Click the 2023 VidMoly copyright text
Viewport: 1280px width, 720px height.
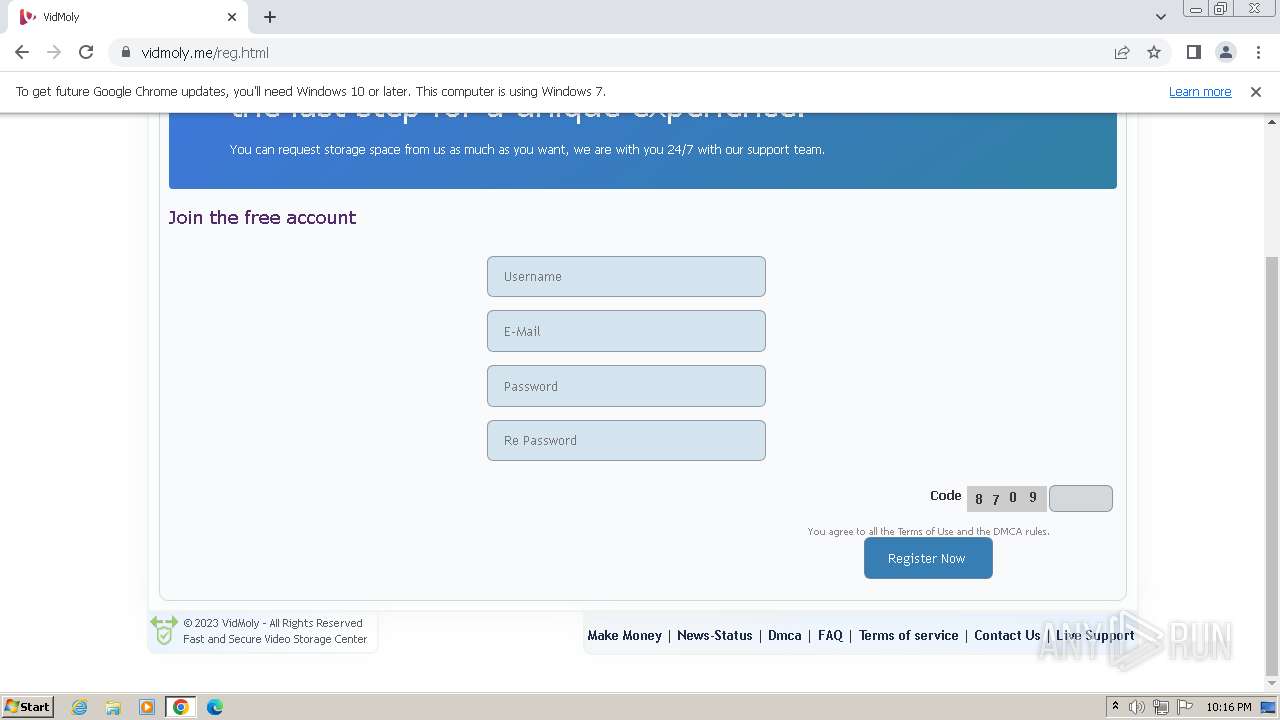pos(273,623)
